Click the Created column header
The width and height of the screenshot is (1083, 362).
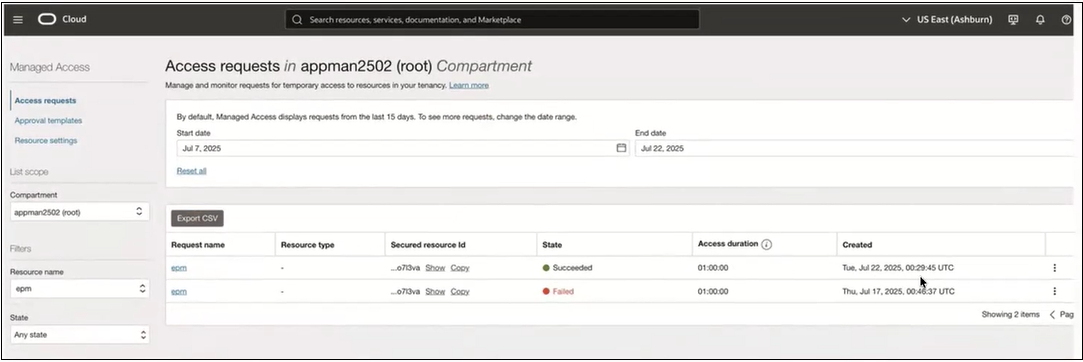point(857,245)
